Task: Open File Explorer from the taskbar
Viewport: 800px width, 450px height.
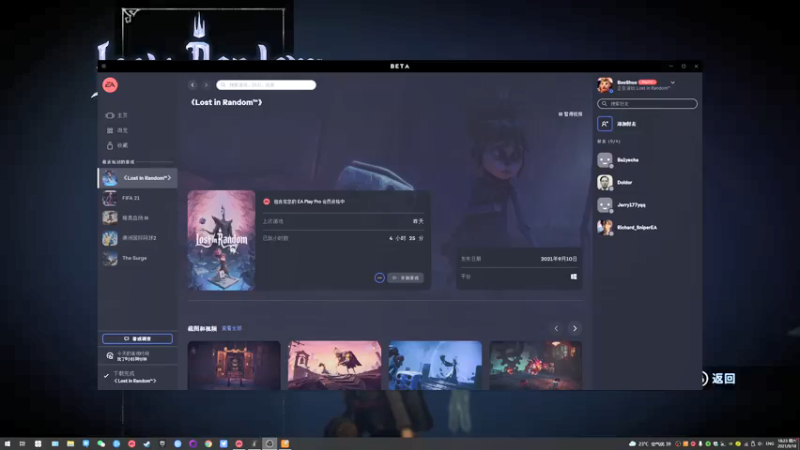Action: (70, 444)
